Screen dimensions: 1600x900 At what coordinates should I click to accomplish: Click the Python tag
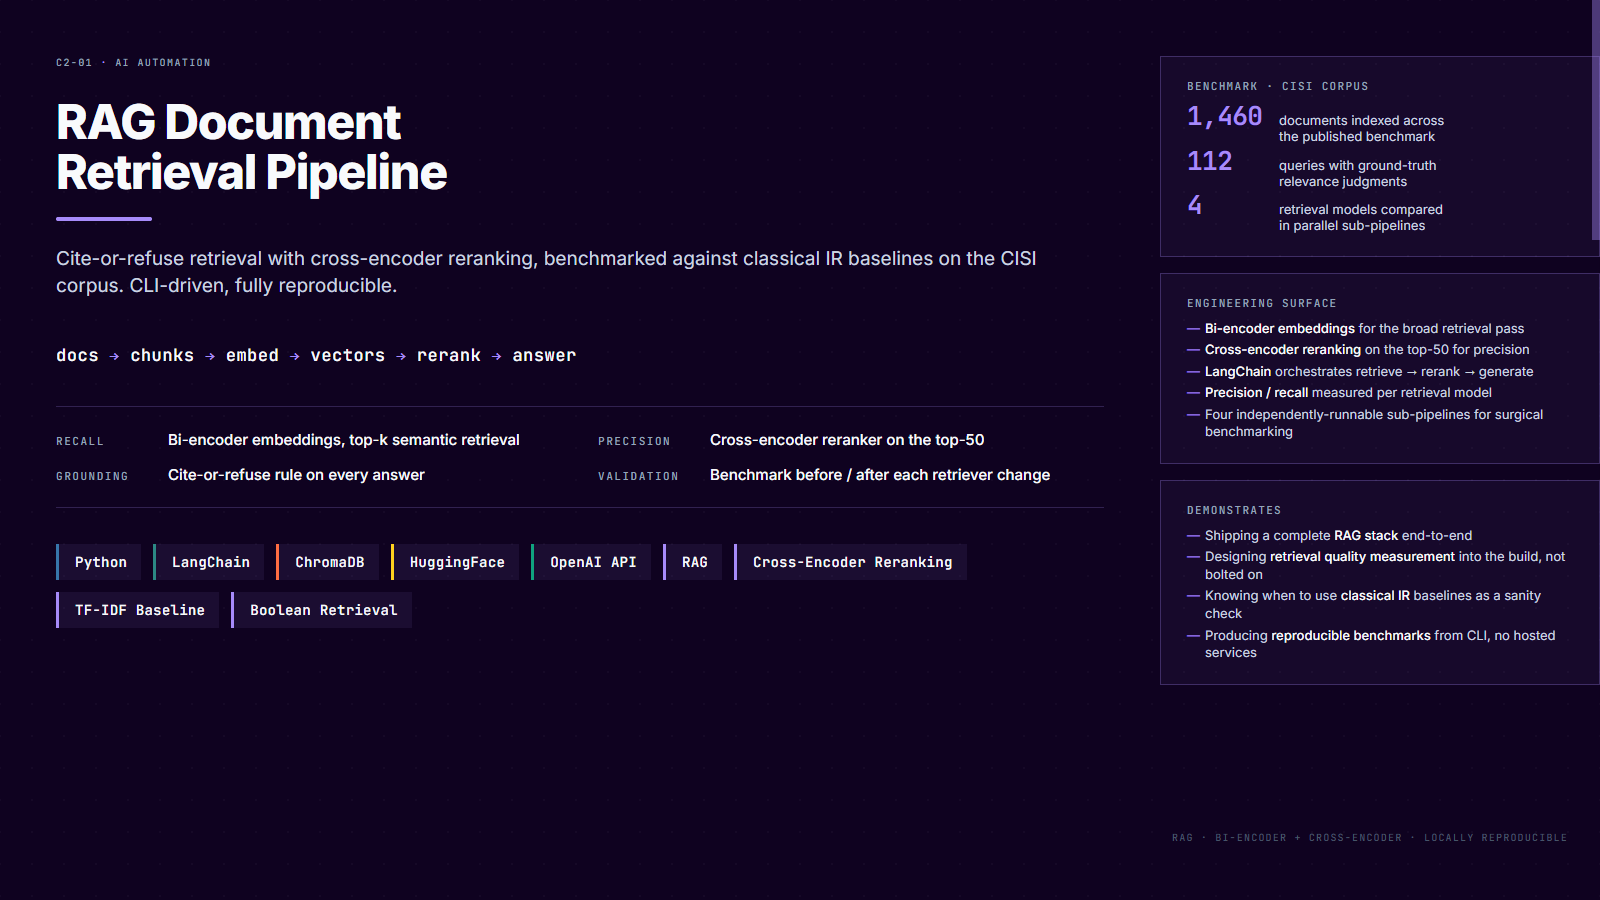coord(99,562)
